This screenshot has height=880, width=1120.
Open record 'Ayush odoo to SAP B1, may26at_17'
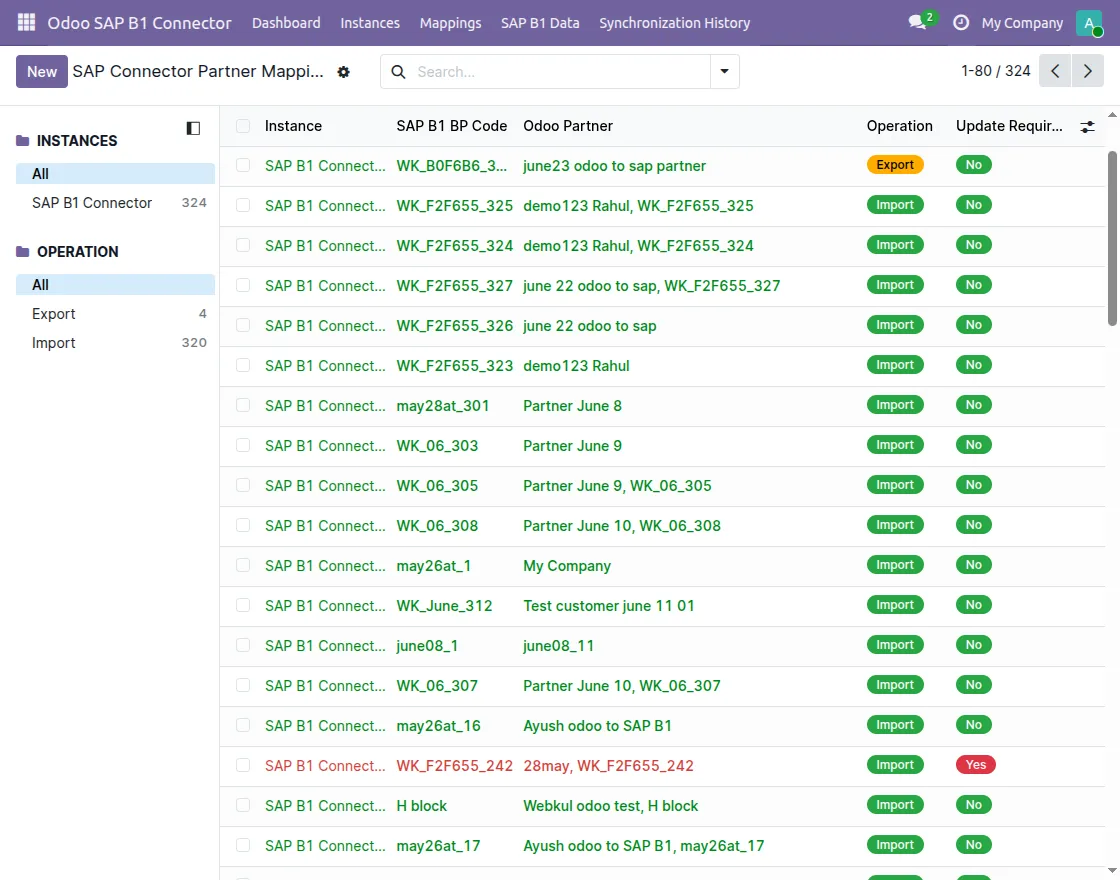(644, 846)
